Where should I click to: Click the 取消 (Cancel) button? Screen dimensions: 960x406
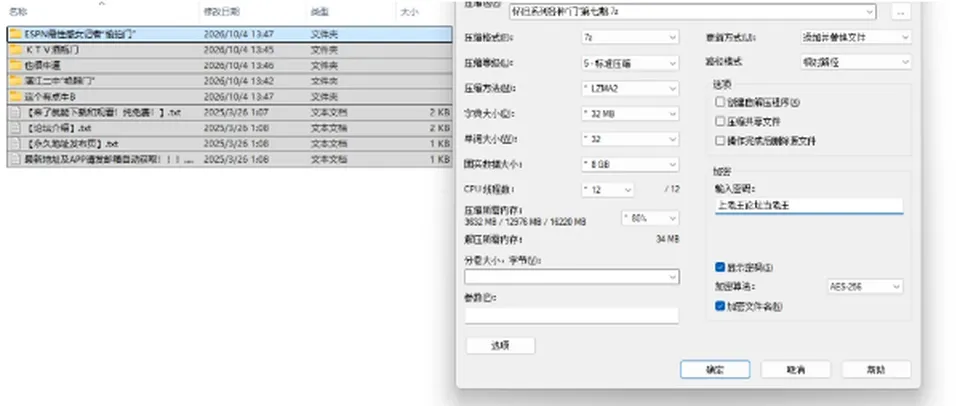(x=795, y=369)
